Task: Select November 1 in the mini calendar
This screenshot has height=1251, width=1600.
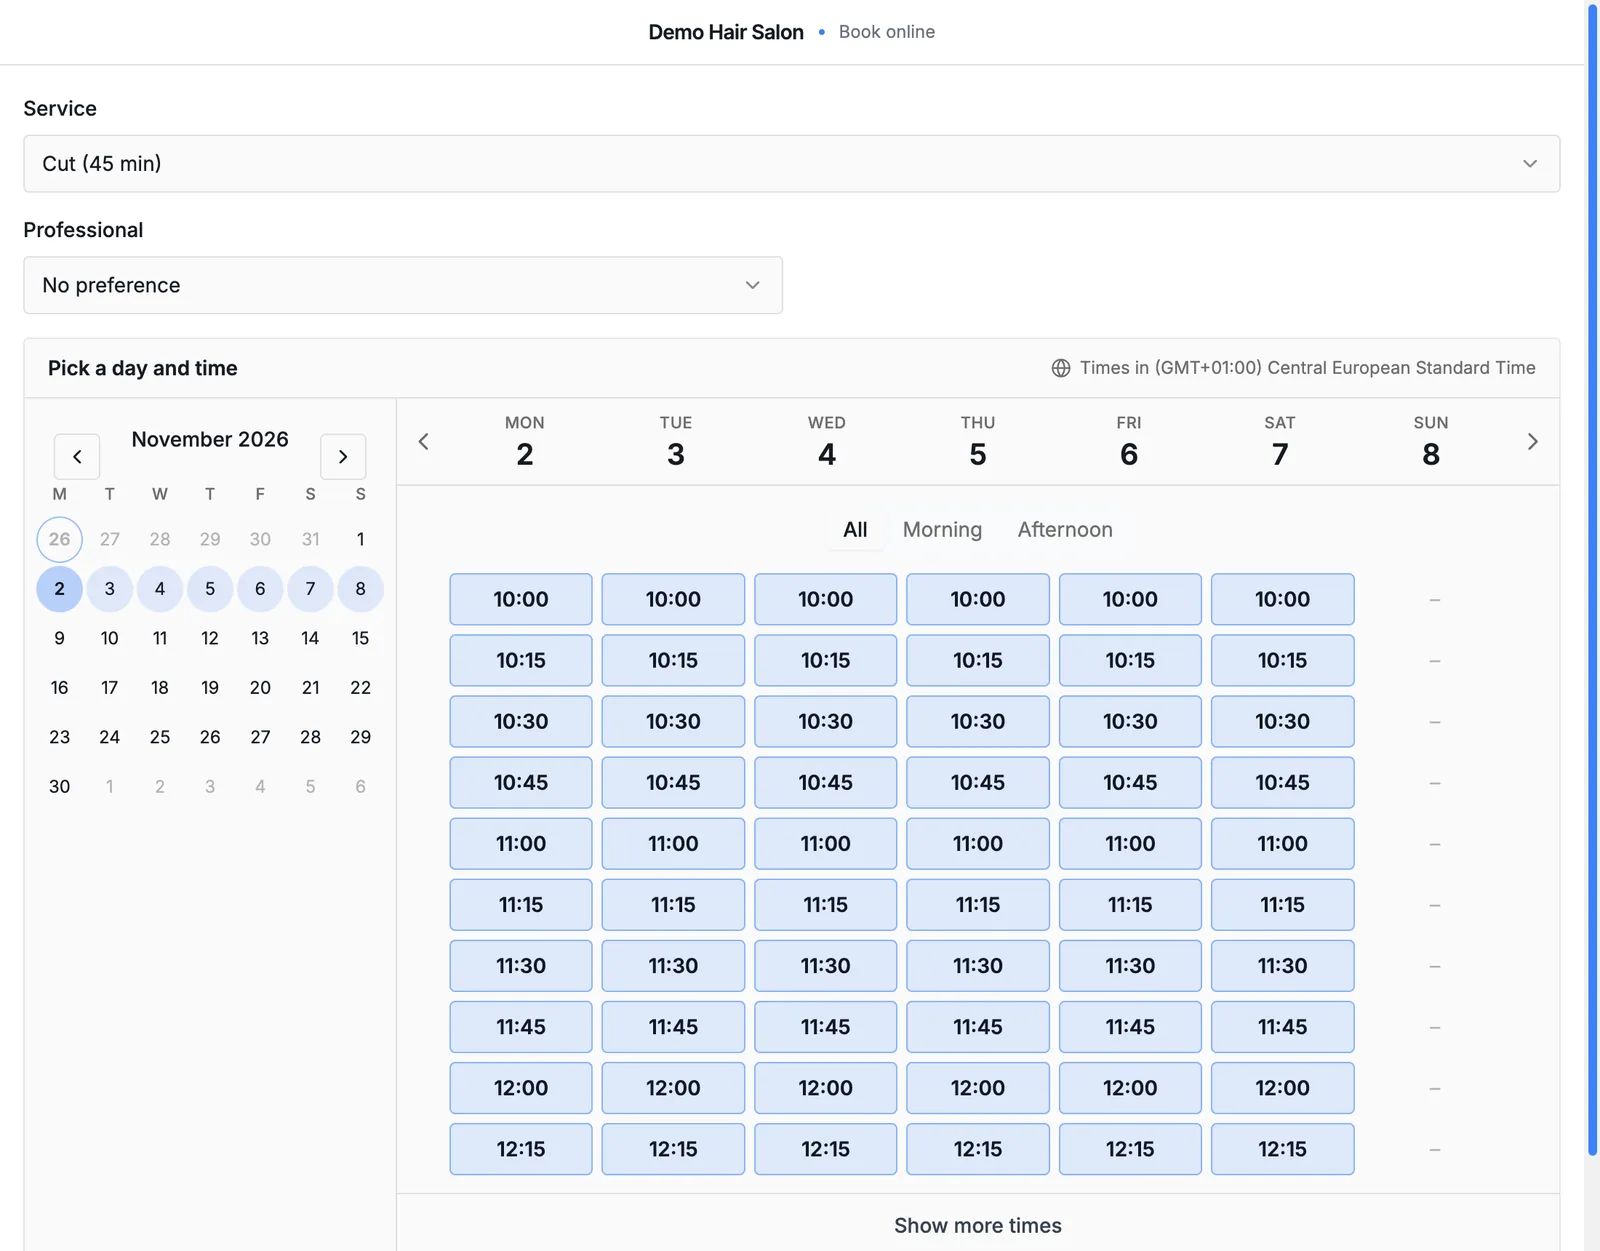Action: tap(361, 539)
